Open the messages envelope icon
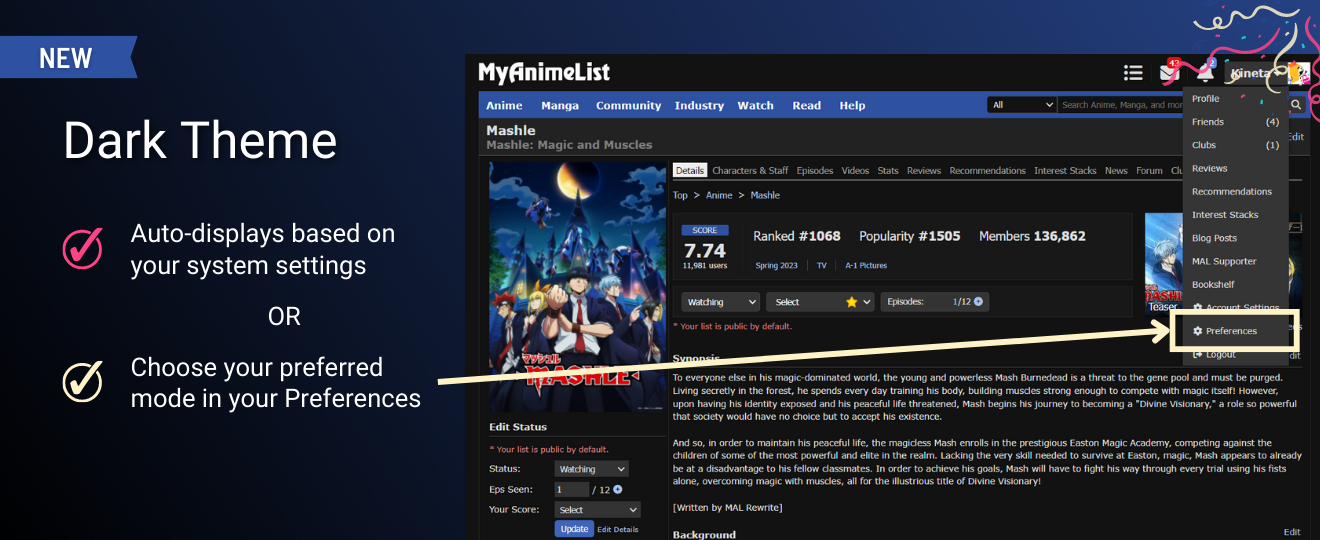The width and height of the screenshot is (1320, 540). [x=1168, y=73]
